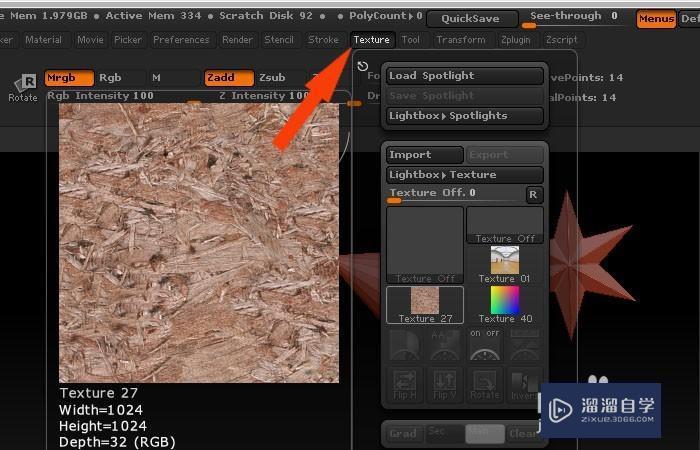
Task: Click the 'Height=1024' text
Action: click(103, 426)
